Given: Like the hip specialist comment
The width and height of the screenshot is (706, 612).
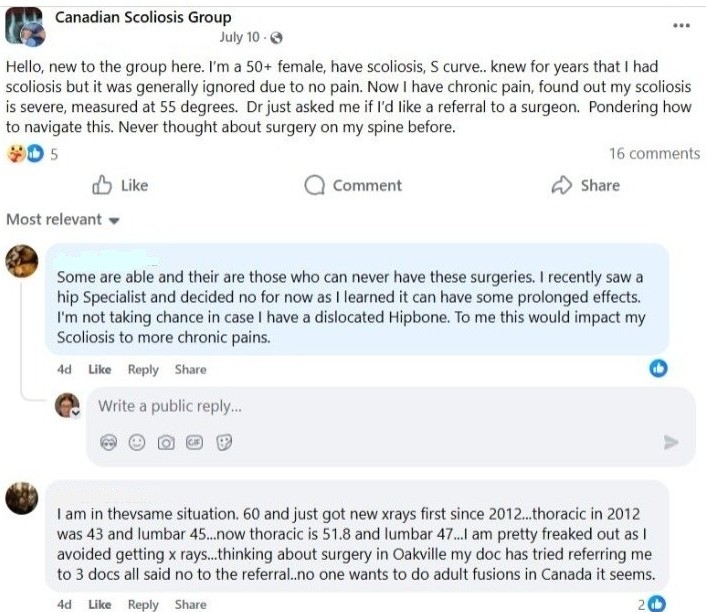Looking at the screenshot, I should tap(100, 369).
